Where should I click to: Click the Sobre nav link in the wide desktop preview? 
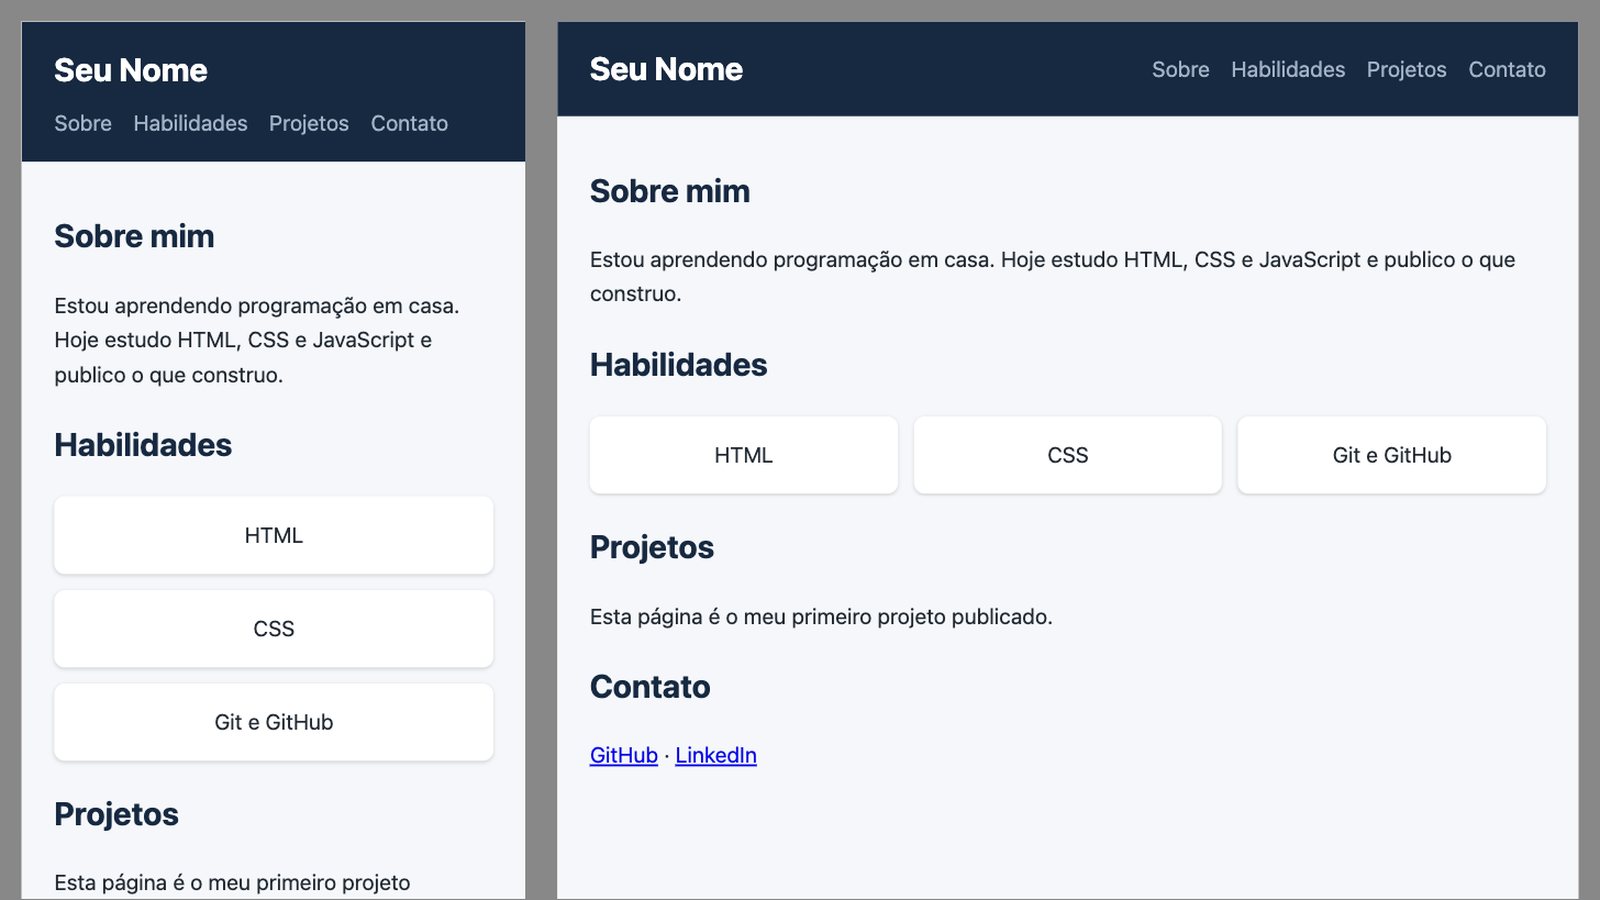click(x=1180, y=69)
